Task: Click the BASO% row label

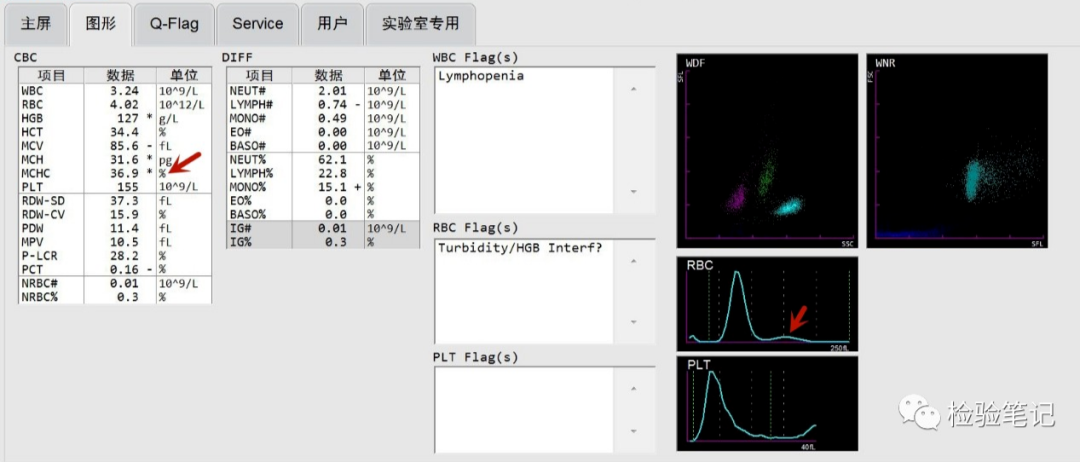Action: [x=246, y=215]
